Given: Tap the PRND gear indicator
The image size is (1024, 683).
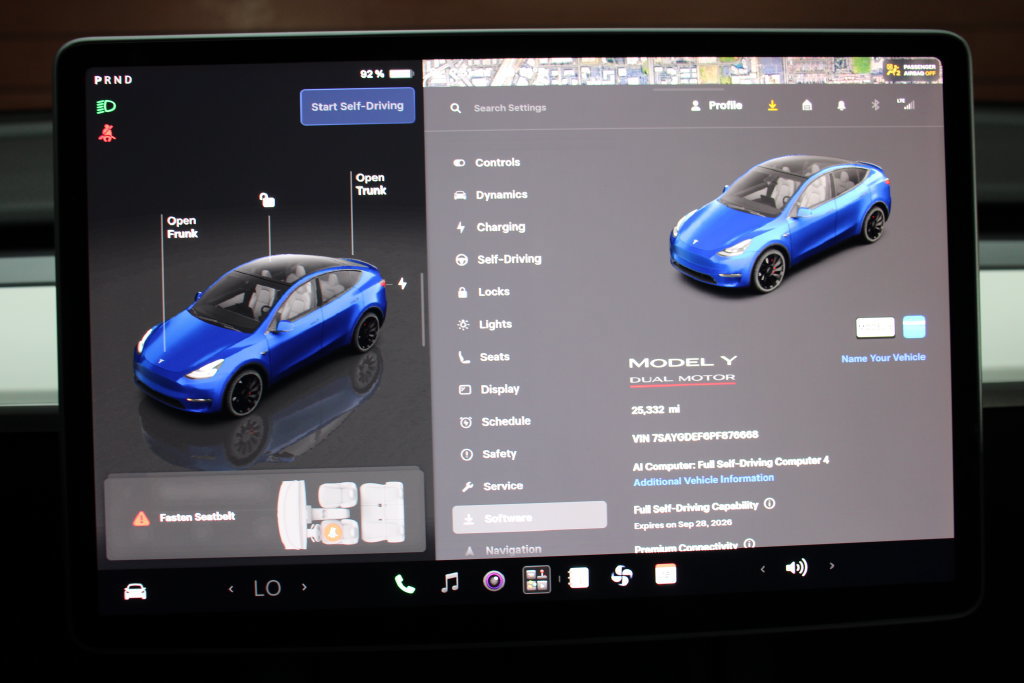Looking at the screenshot, I should click(x=113, y=80).
